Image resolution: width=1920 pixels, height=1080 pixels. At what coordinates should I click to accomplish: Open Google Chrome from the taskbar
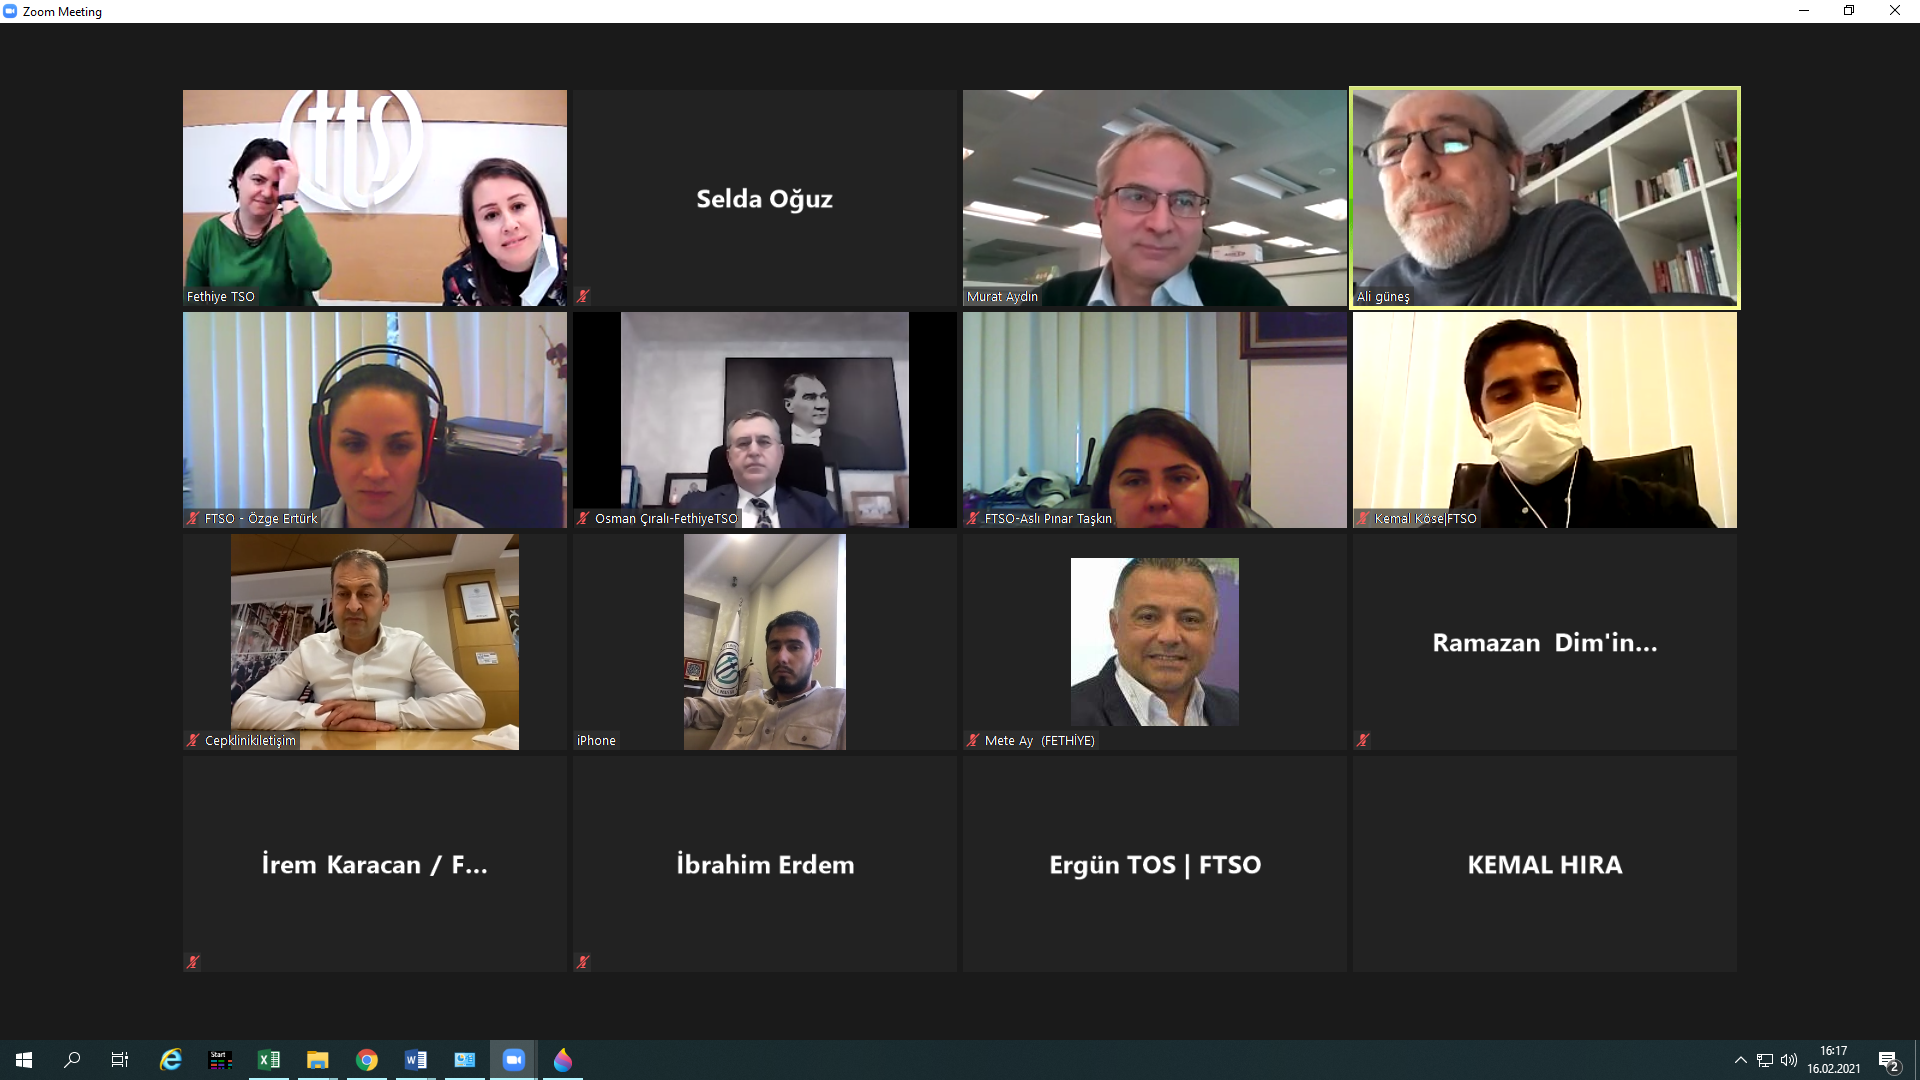(367, 1060)
